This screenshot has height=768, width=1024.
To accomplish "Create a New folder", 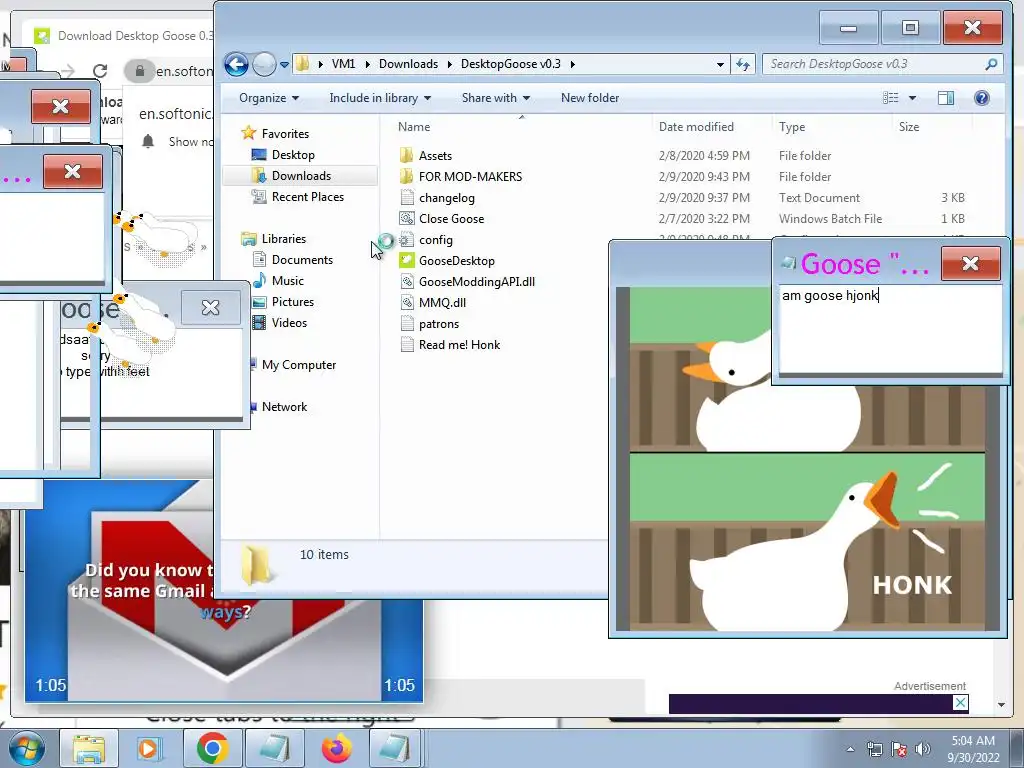I will click(x=590, y=98).
